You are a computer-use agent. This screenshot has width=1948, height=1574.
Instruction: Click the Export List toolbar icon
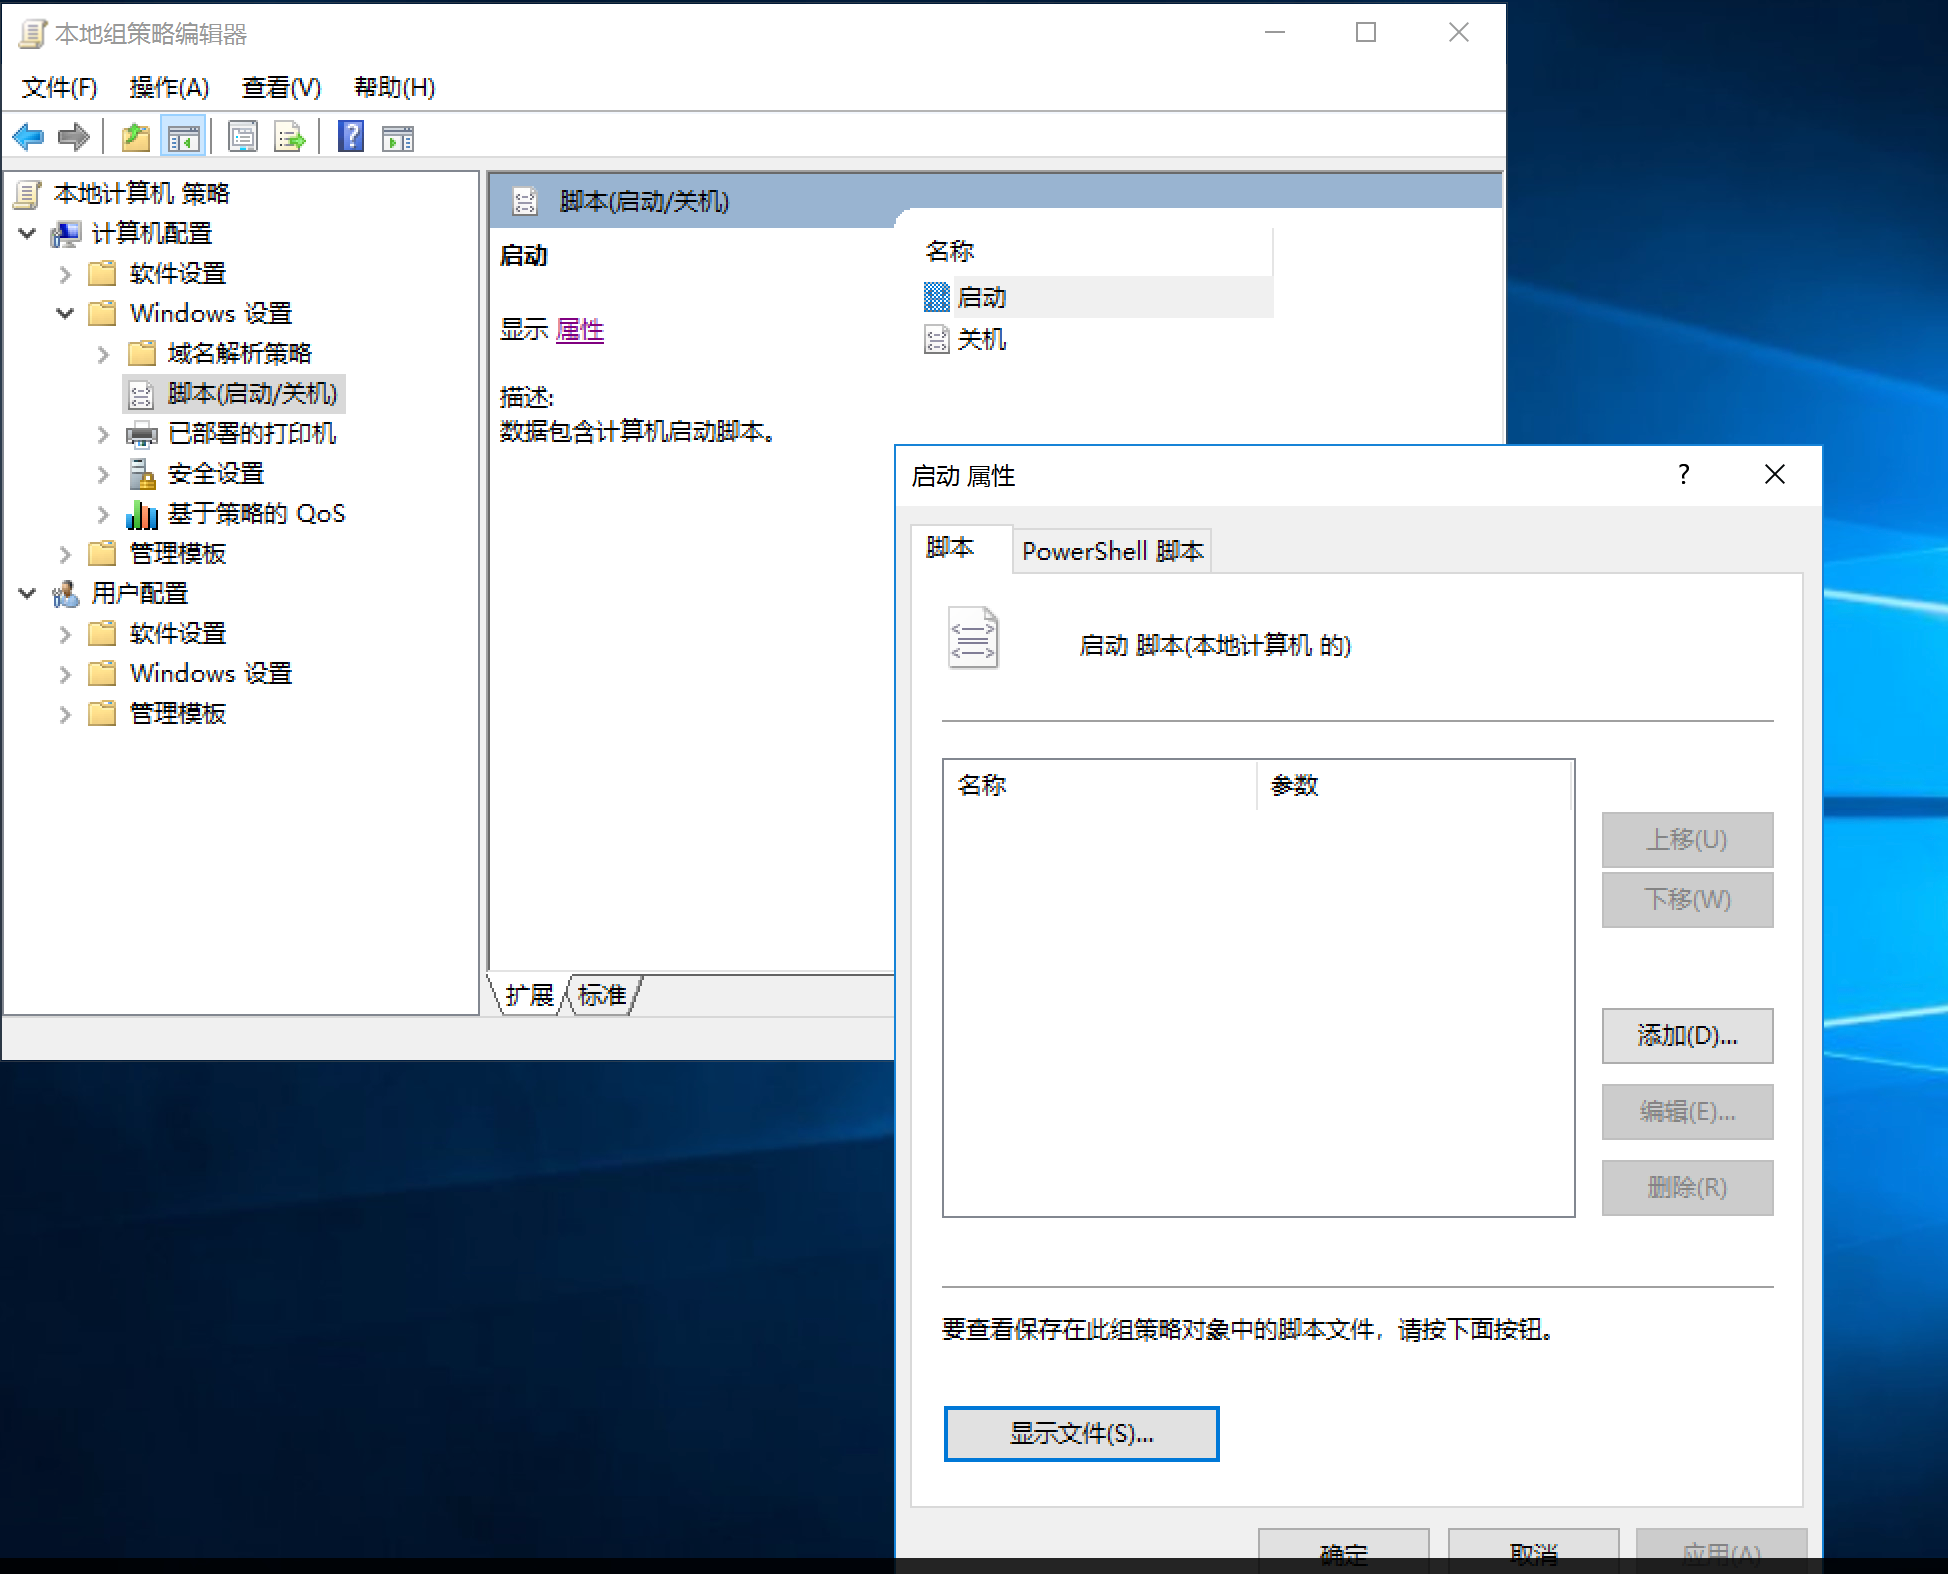coord(289,137)
